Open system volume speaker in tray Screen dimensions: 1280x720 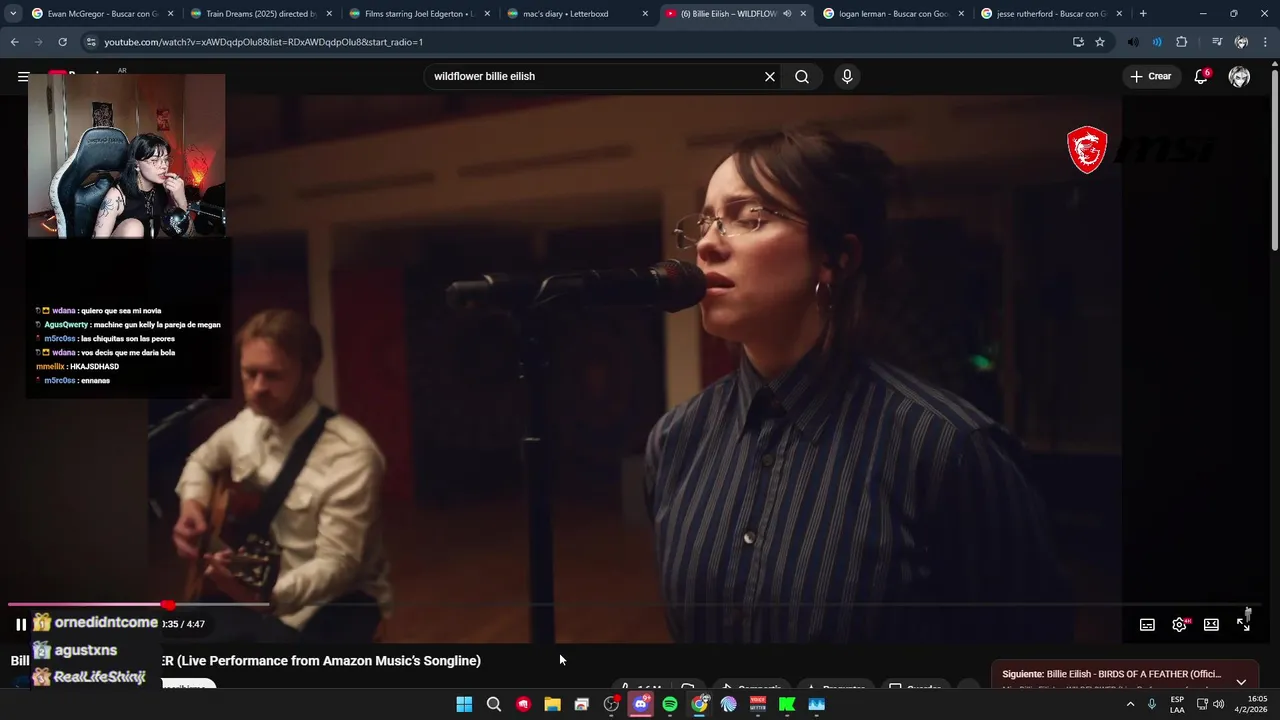(1218, 704)
